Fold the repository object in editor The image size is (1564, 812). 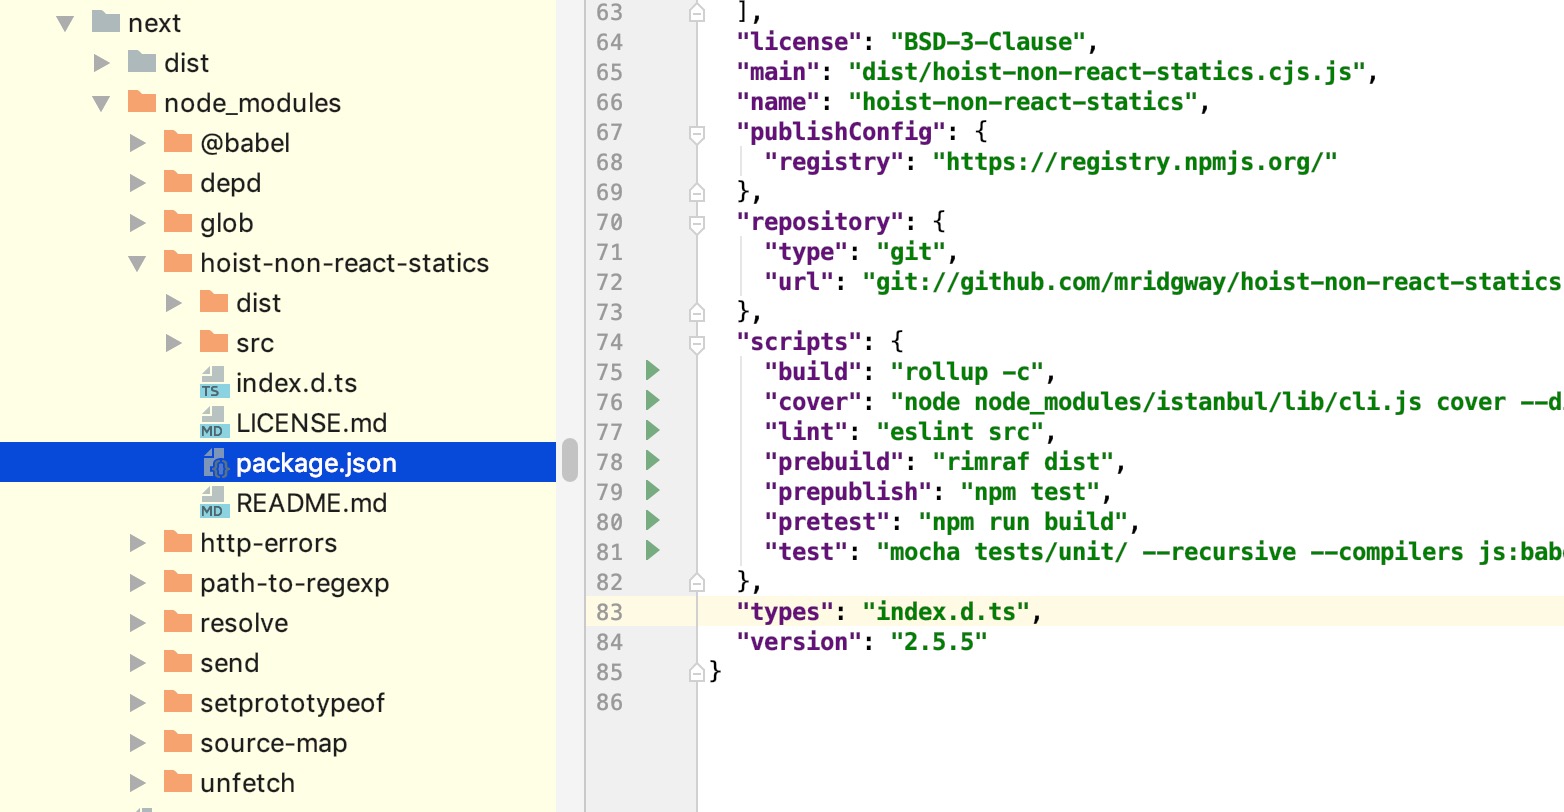[x=696, y=221]
